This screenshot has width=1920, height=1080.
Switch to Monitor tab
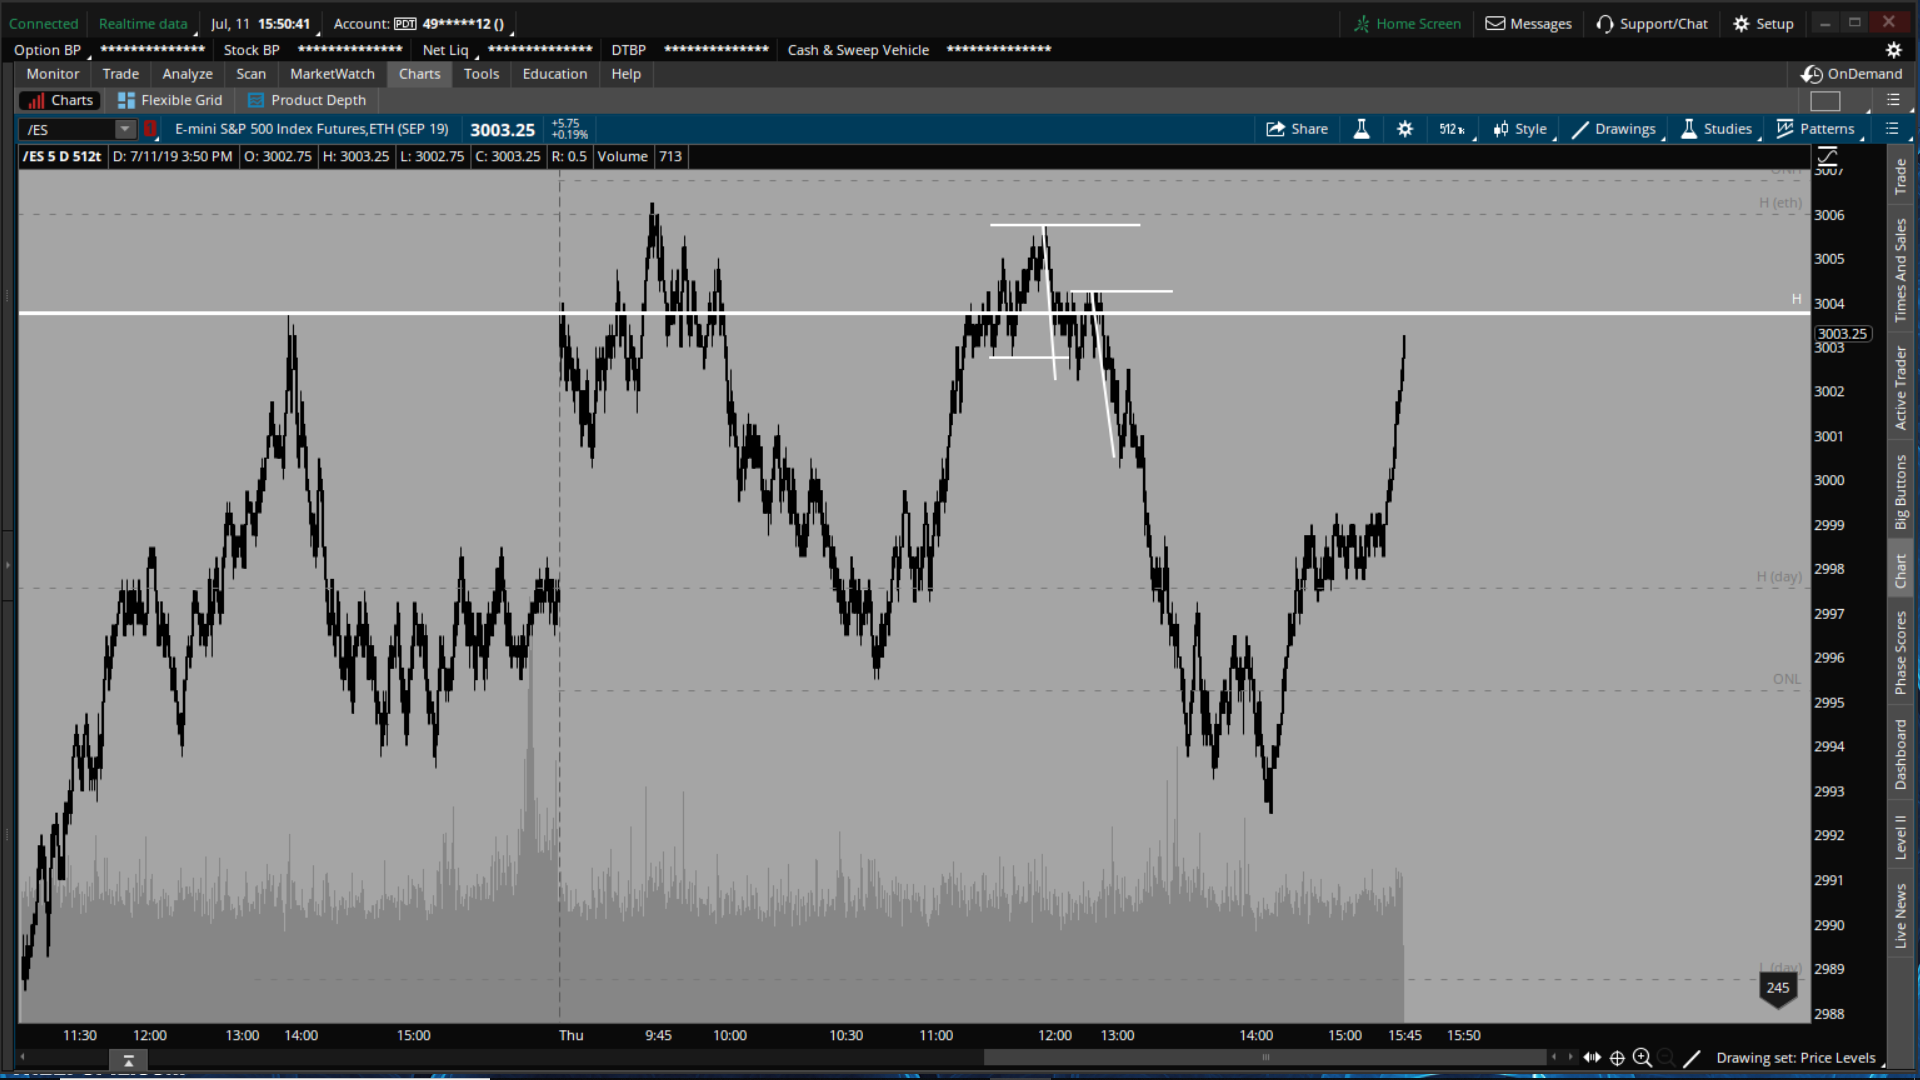click(x=53, y=74)
